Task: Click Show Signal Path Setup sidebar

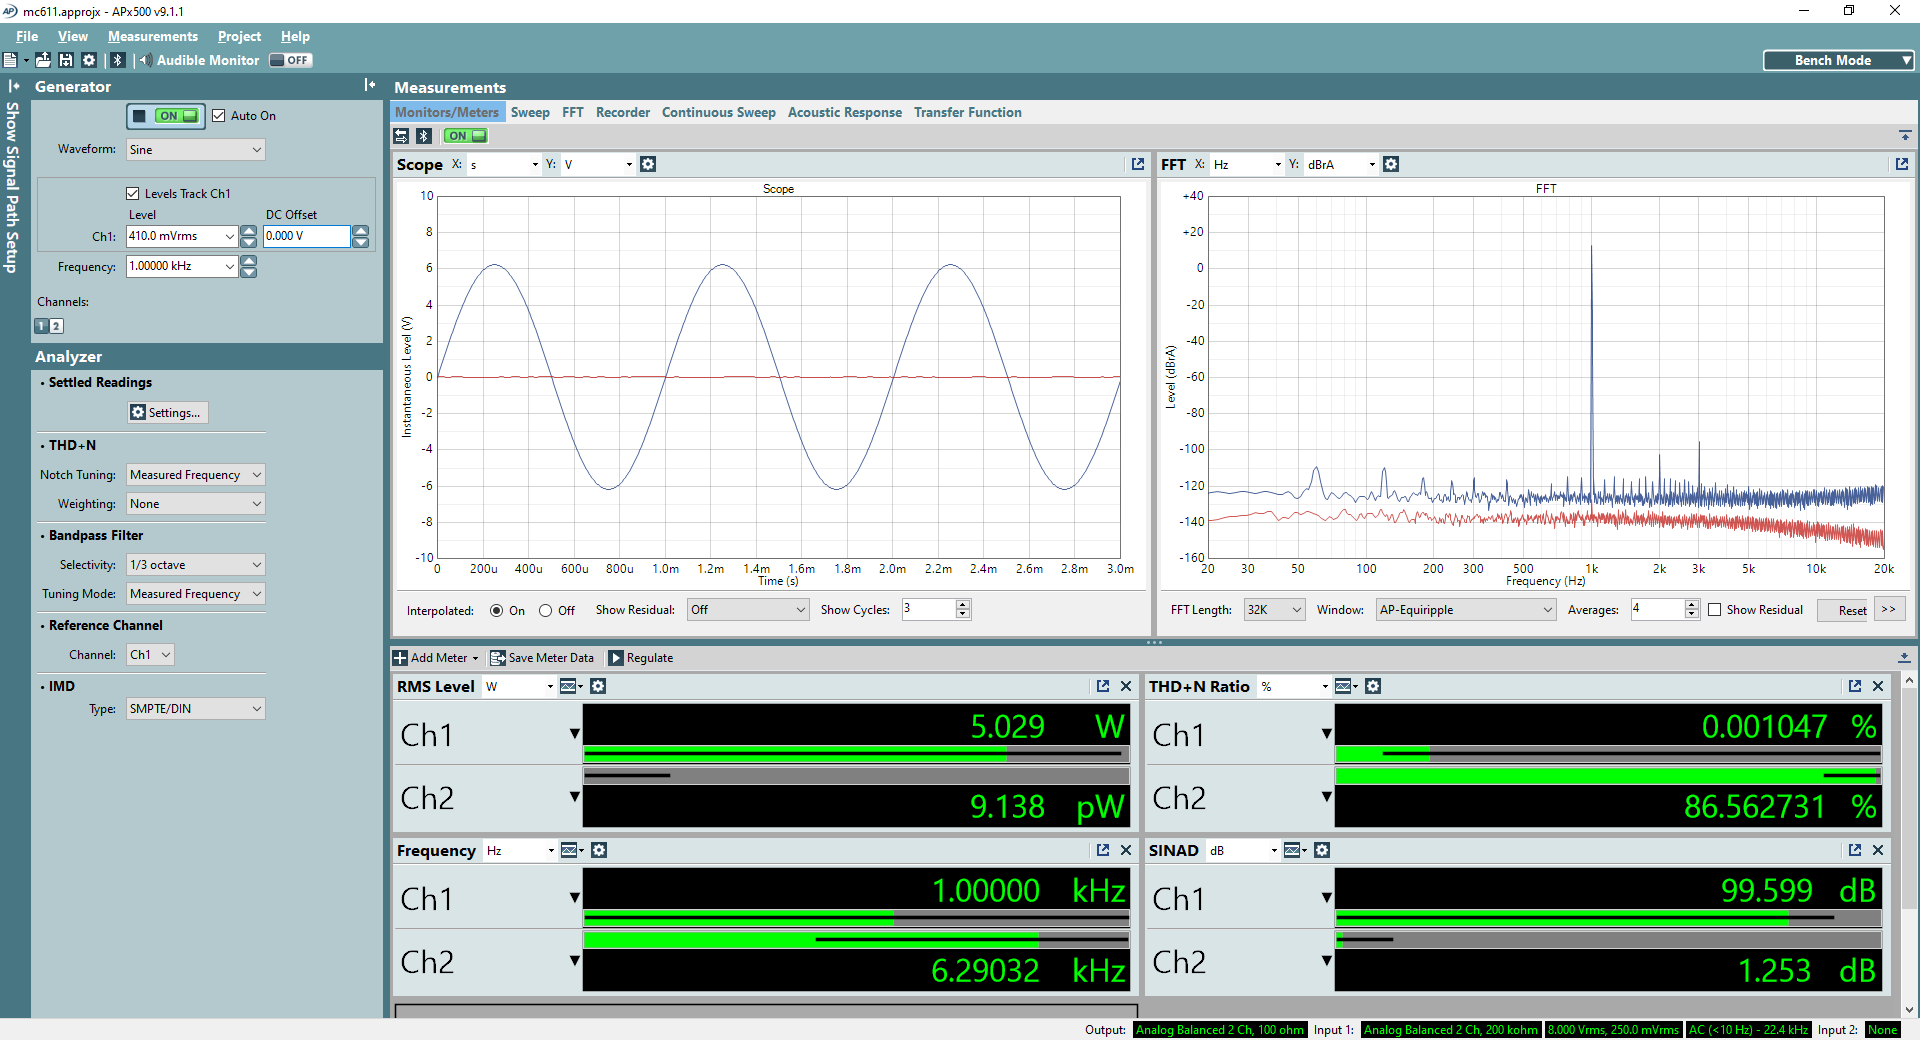Action: (12, 187)
